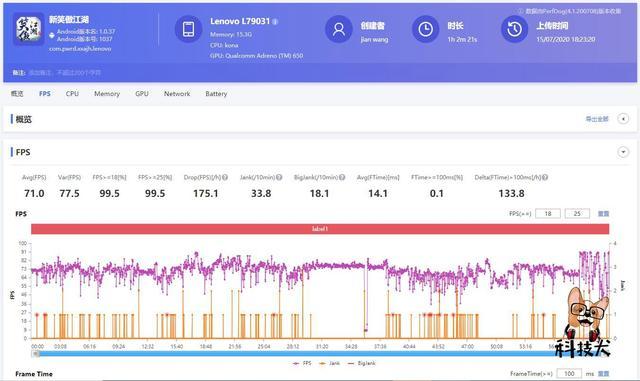
Task: Click Jank value 33.8
Action: pyautogui.click(x=261, y=194)
